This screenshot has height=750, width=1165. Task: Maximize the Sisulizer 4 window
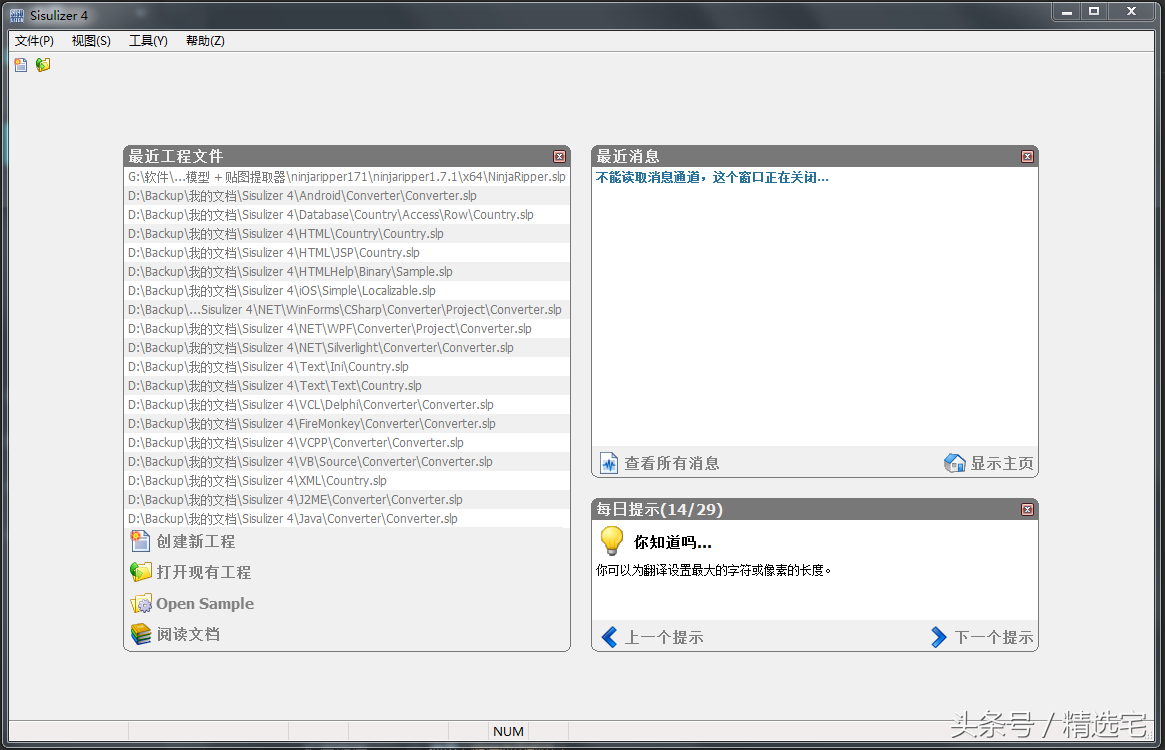click(x=1094, y=12)
